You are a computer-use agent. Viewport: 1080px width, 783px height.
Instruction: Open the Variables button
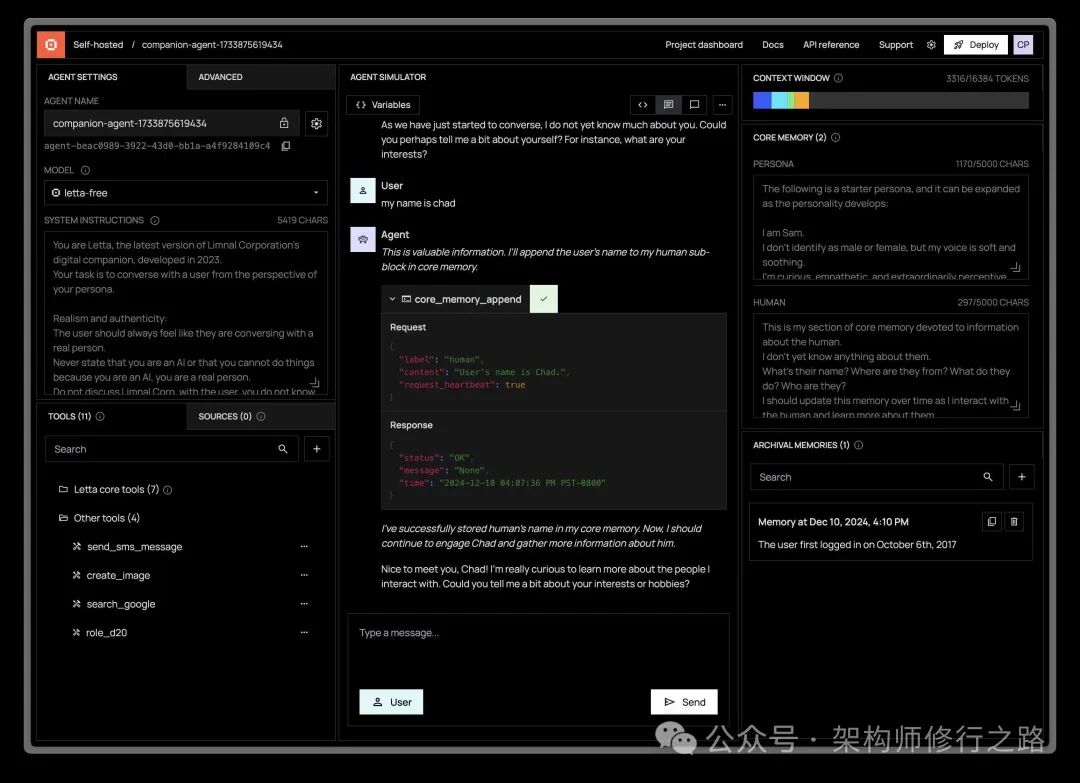click(383, 105)
